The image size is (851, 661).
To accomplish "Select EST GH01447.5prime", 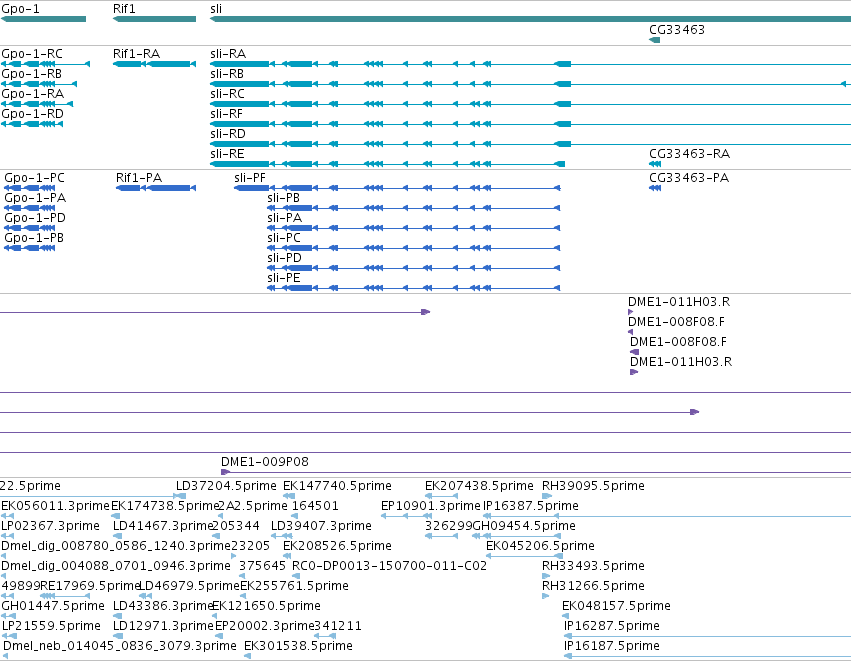I will [53, 606].
